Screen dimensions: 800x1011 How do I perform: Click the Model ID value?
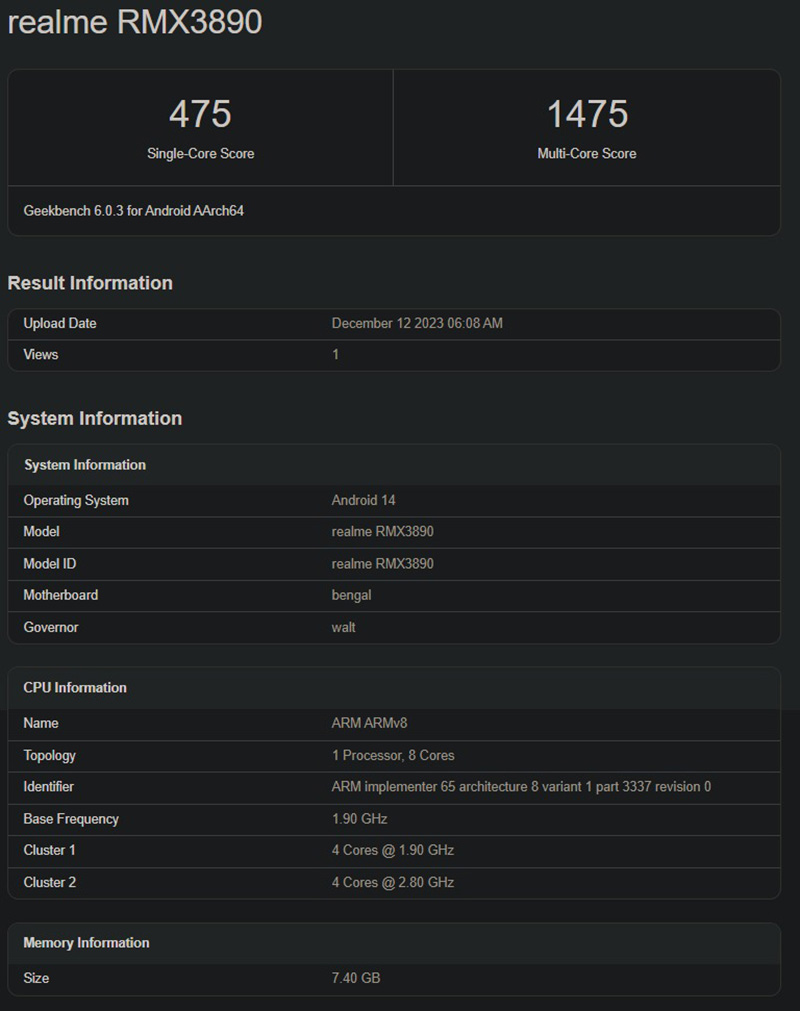coord(383,563)
